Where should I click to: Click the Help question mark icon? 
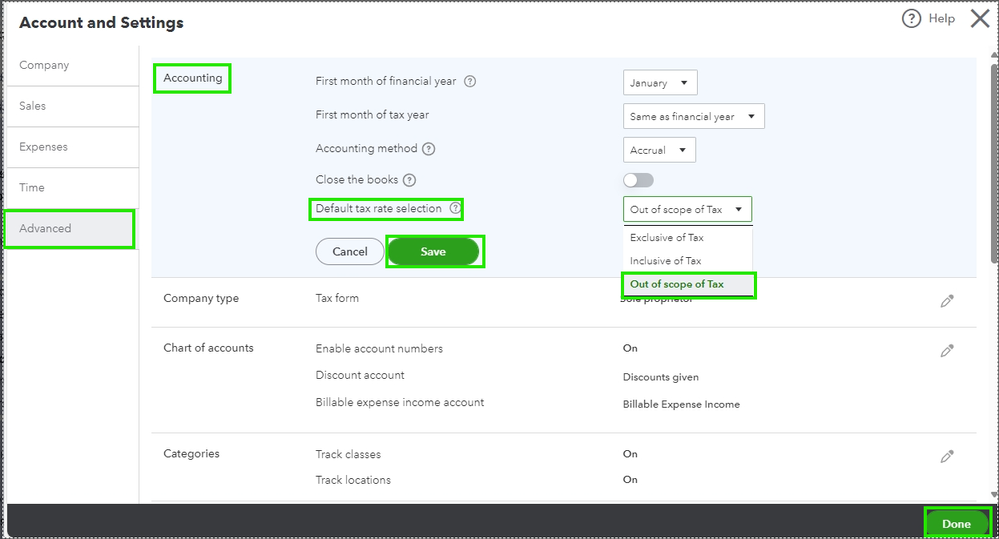[x=911, y=19]
